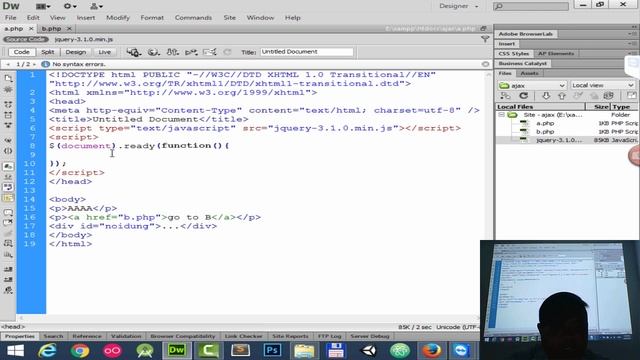Click Indent Code icon in coding toolbar
The width and height of the screenshot is (640, 360).
point(8,269)
